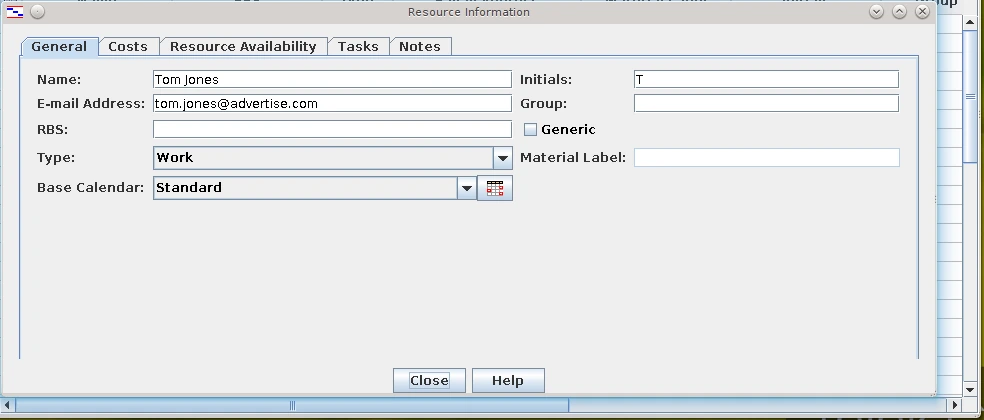
Task: Click the Initials: label
Action: tap(546, 80)
